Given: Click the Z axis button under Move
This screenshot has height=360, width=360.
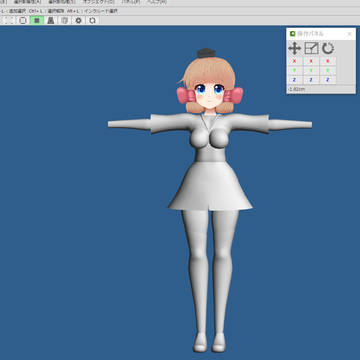Looking at the screenshot, I should (294, 80).
